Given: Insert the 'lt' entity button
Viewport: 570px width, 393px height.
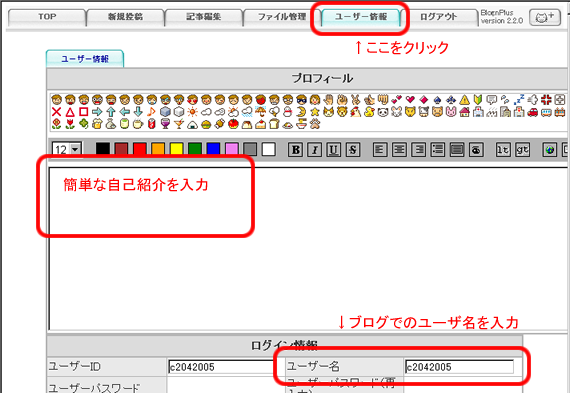Looking at the screenshot, I should pos(503,149).
